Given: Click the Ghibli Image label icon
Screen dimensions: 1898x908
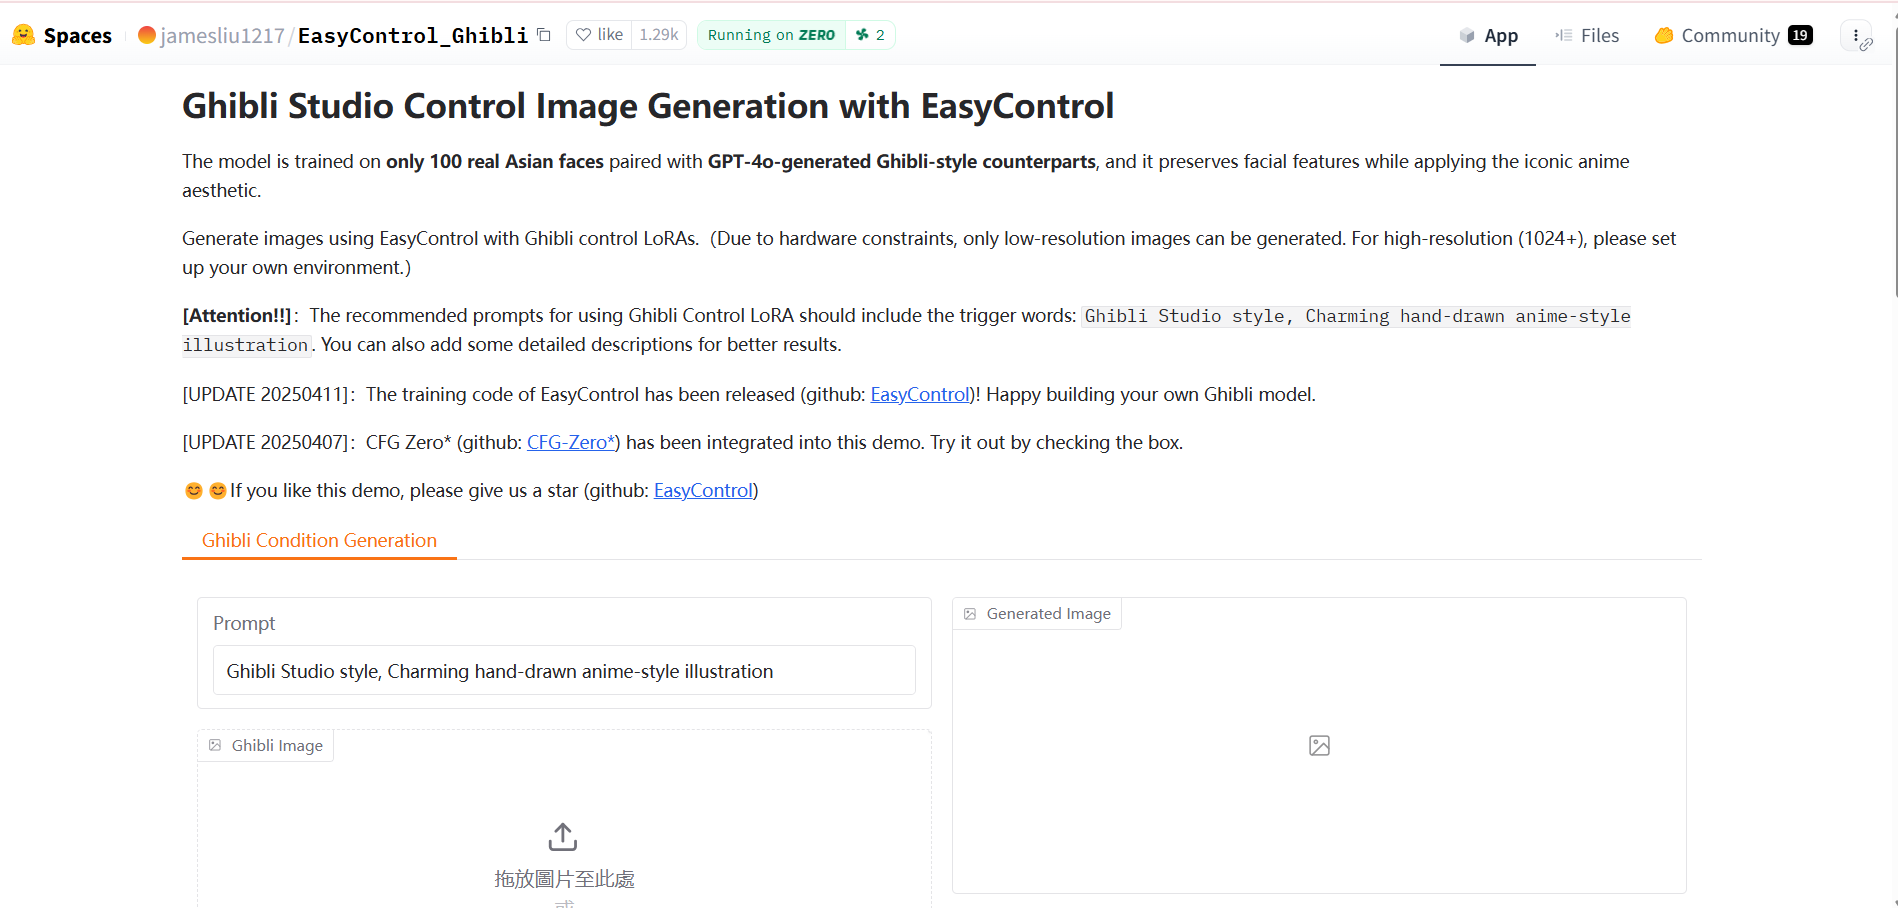Looking at the screenshot, I should (x=215, y=745).
